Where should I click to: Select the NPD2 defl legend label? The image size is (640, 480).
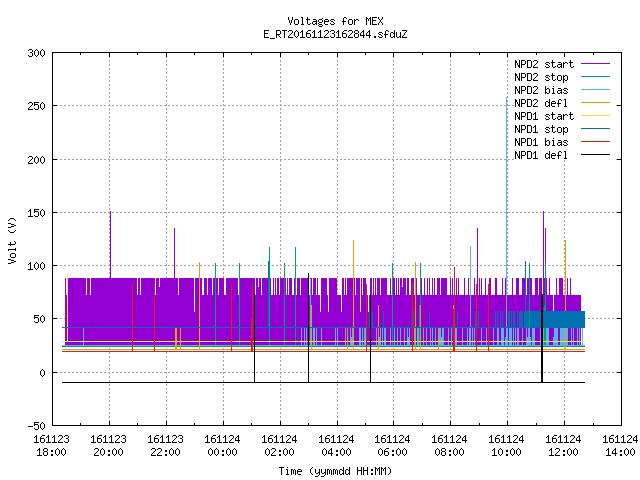[x=541, y=103]
